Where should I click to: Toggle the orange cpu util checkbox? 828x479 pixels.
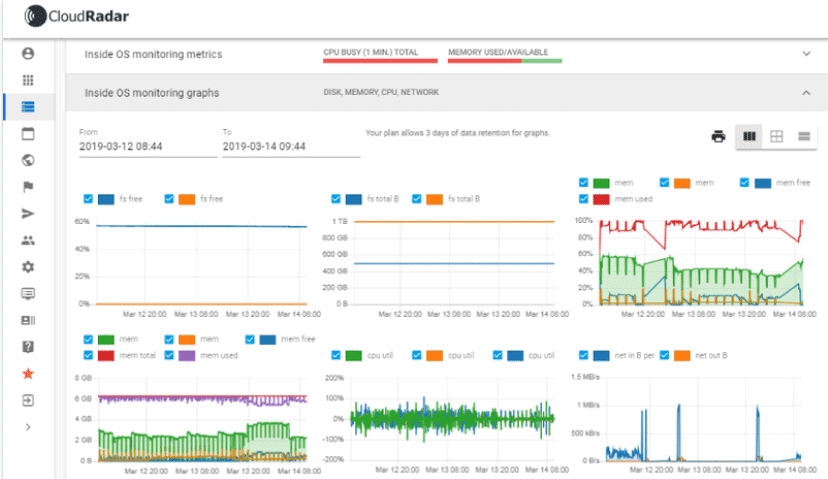[417, 355]
